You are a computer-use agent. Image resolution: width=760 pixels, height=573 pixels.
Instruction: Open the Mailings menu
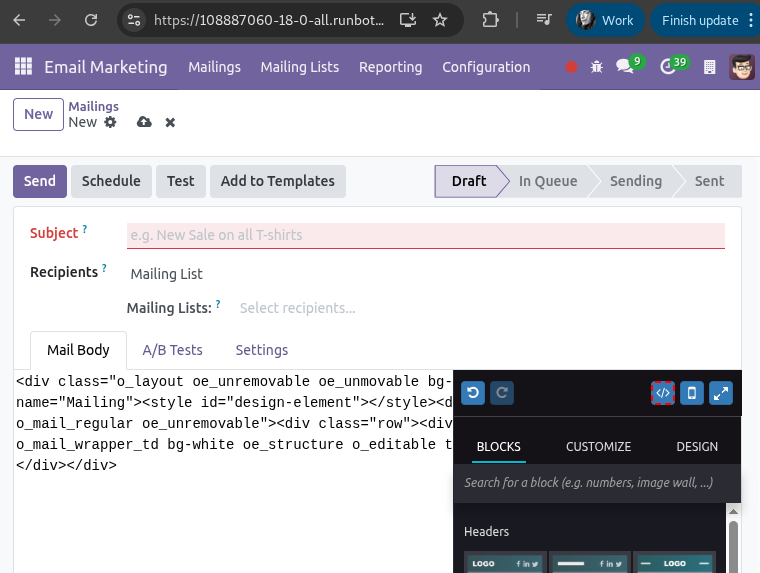click(214, 67)
